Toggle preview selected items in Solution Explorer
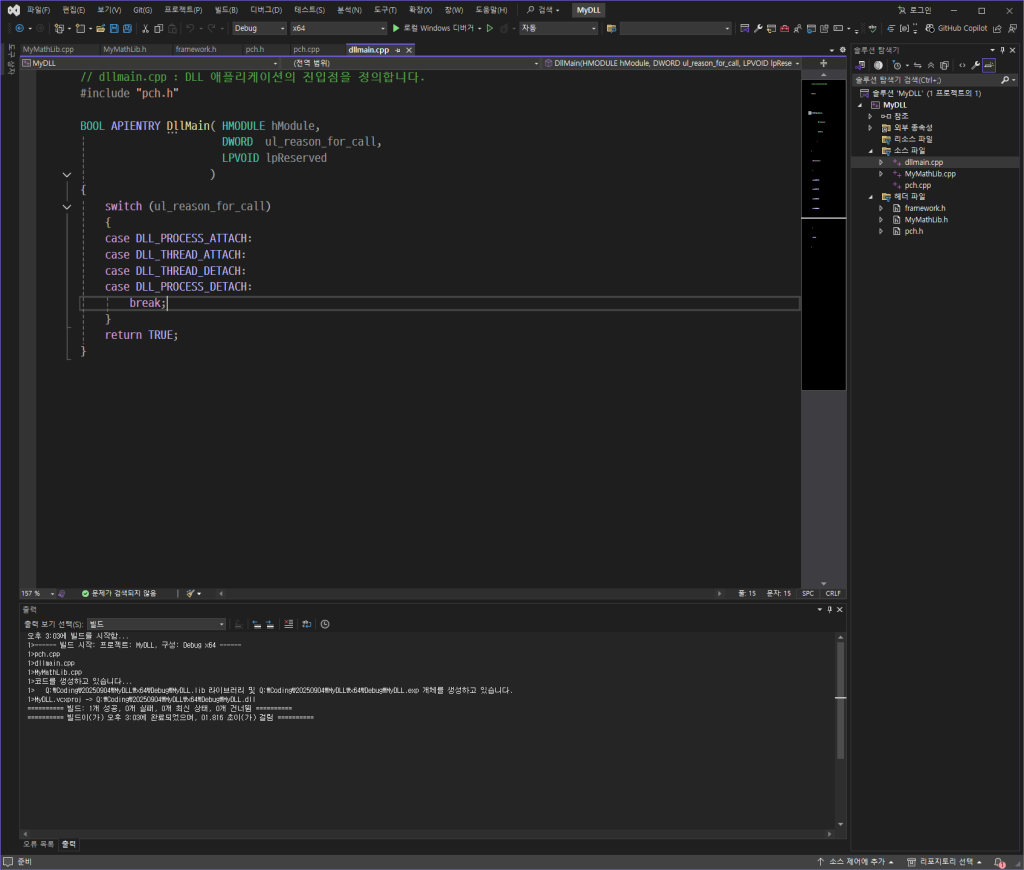This screenshot has height=870, width=1024. coord(988,65)
